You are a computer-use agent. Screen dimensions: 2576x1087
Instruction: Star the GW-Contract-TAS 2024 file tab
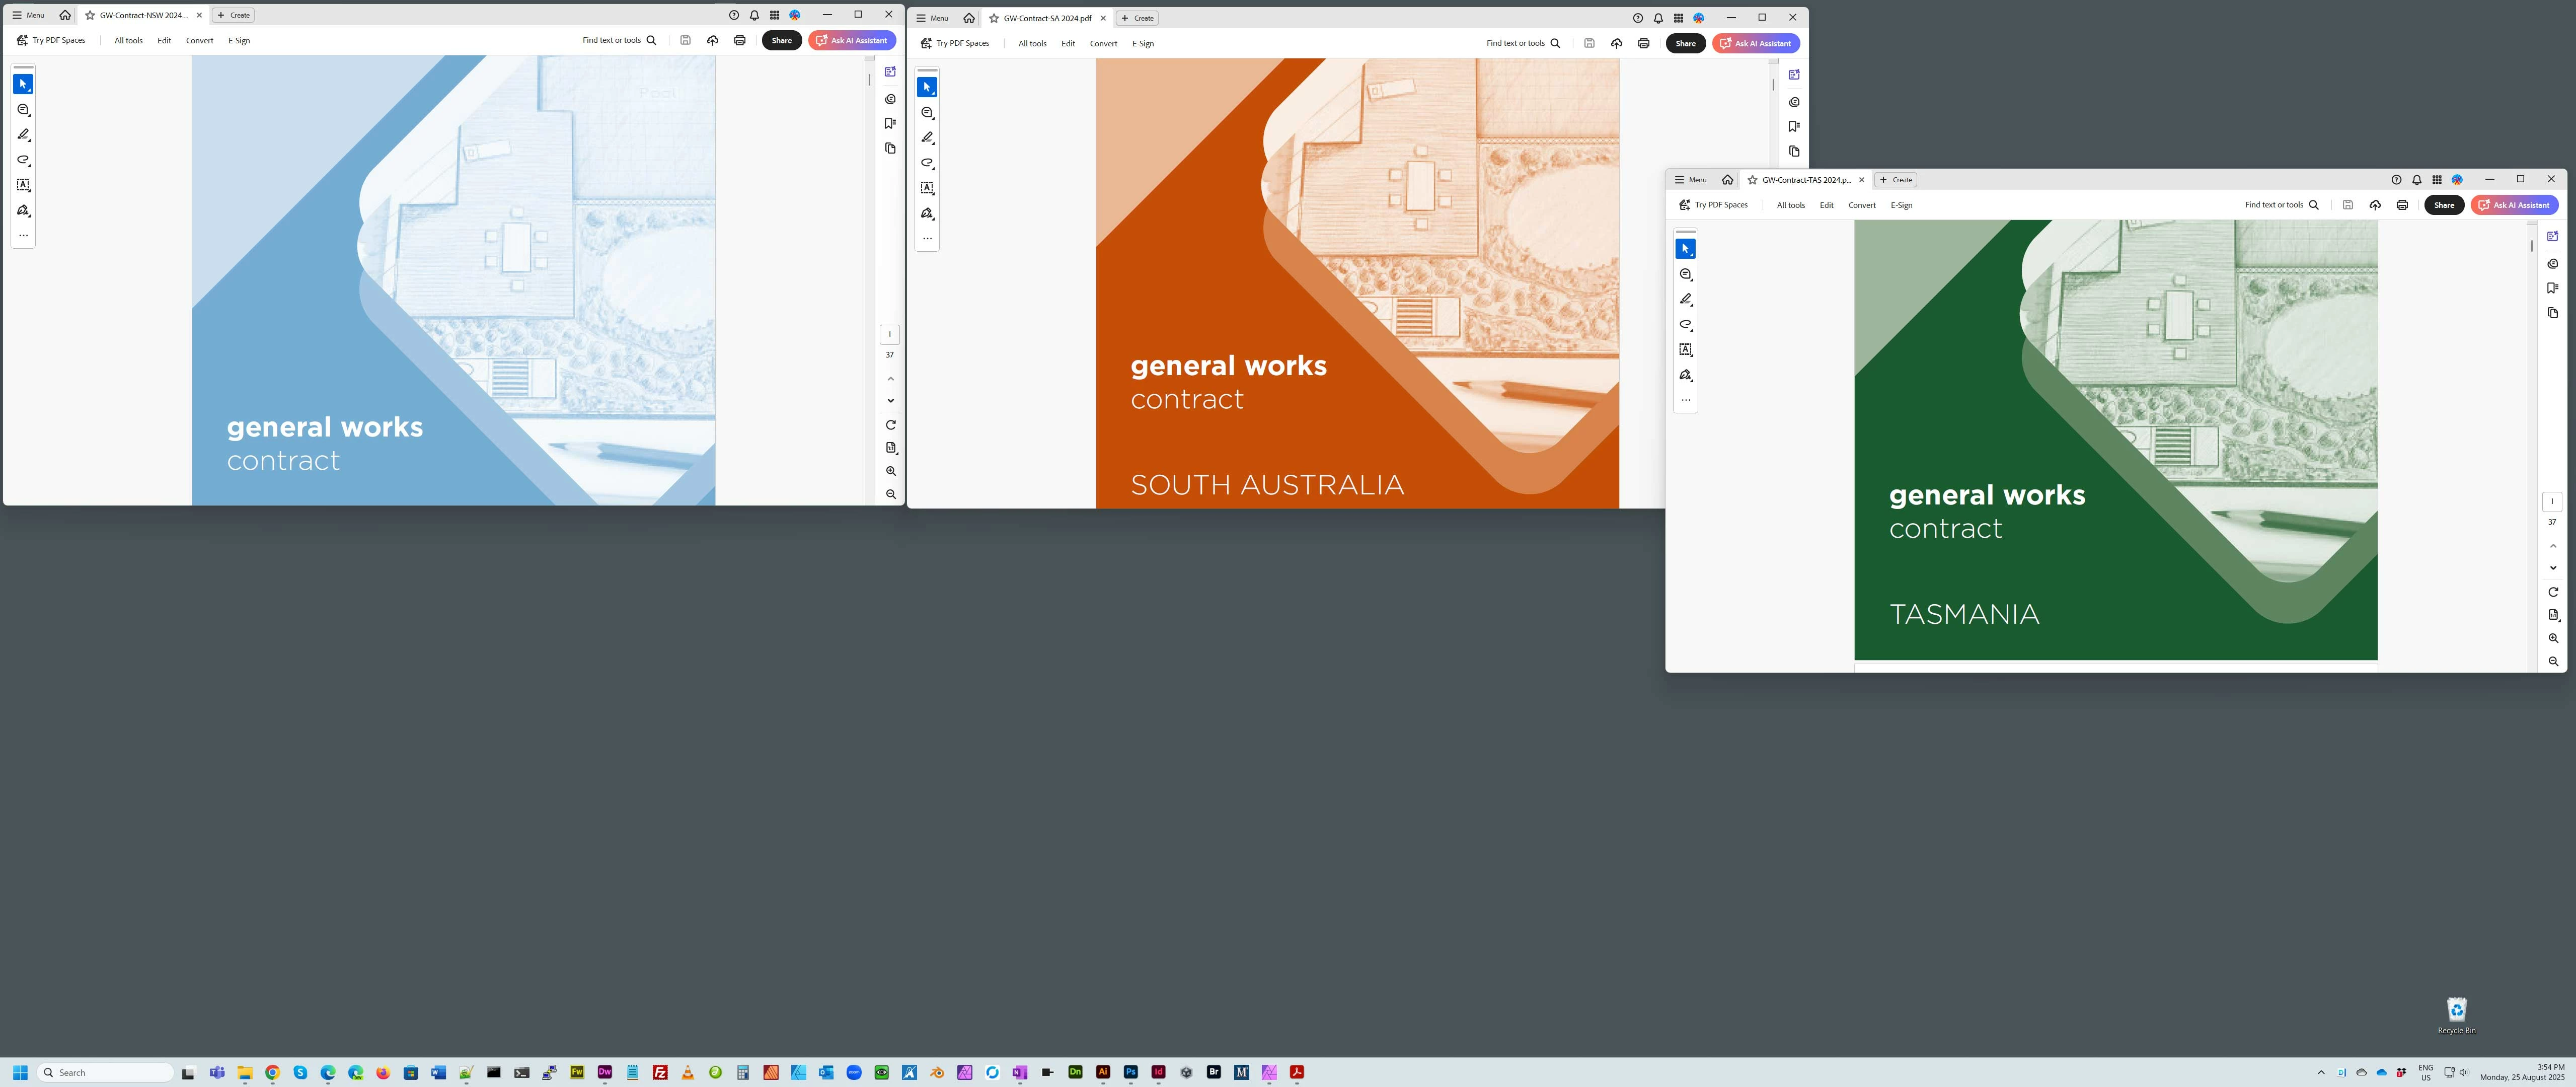click(1752, 180)
